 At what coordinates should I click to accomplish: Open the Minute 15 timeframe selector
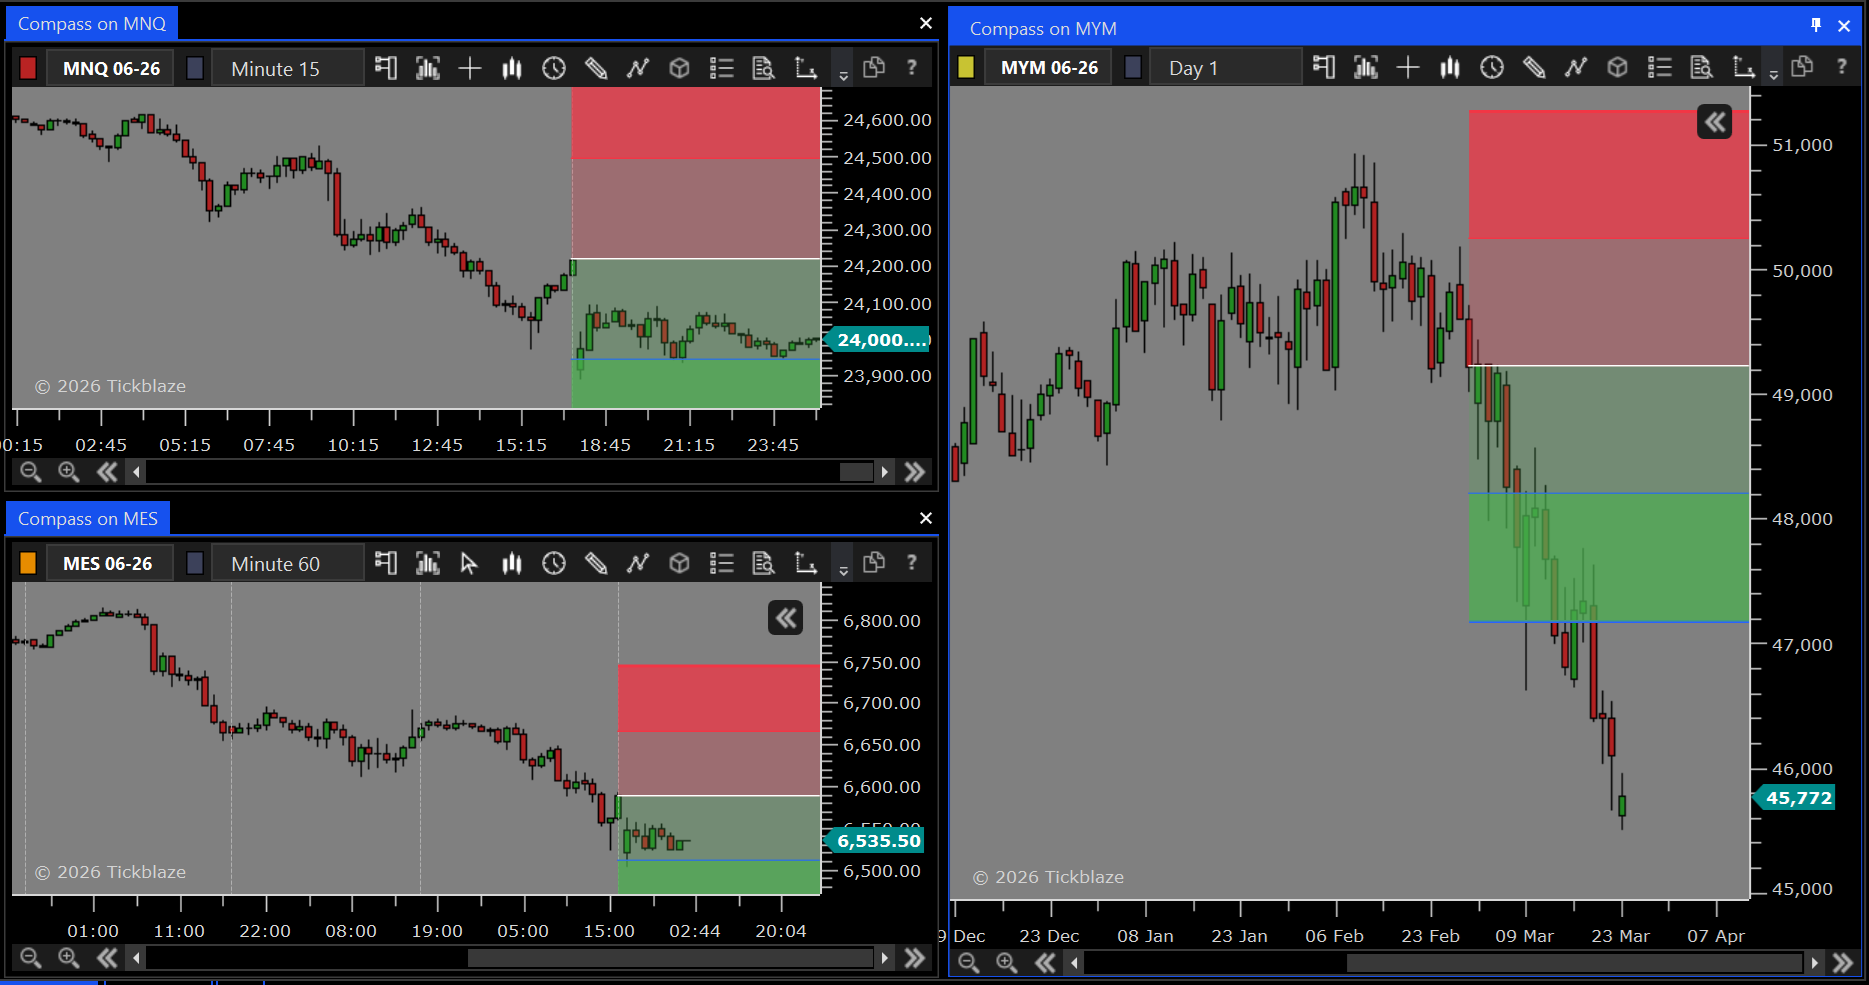coord(287,68)
